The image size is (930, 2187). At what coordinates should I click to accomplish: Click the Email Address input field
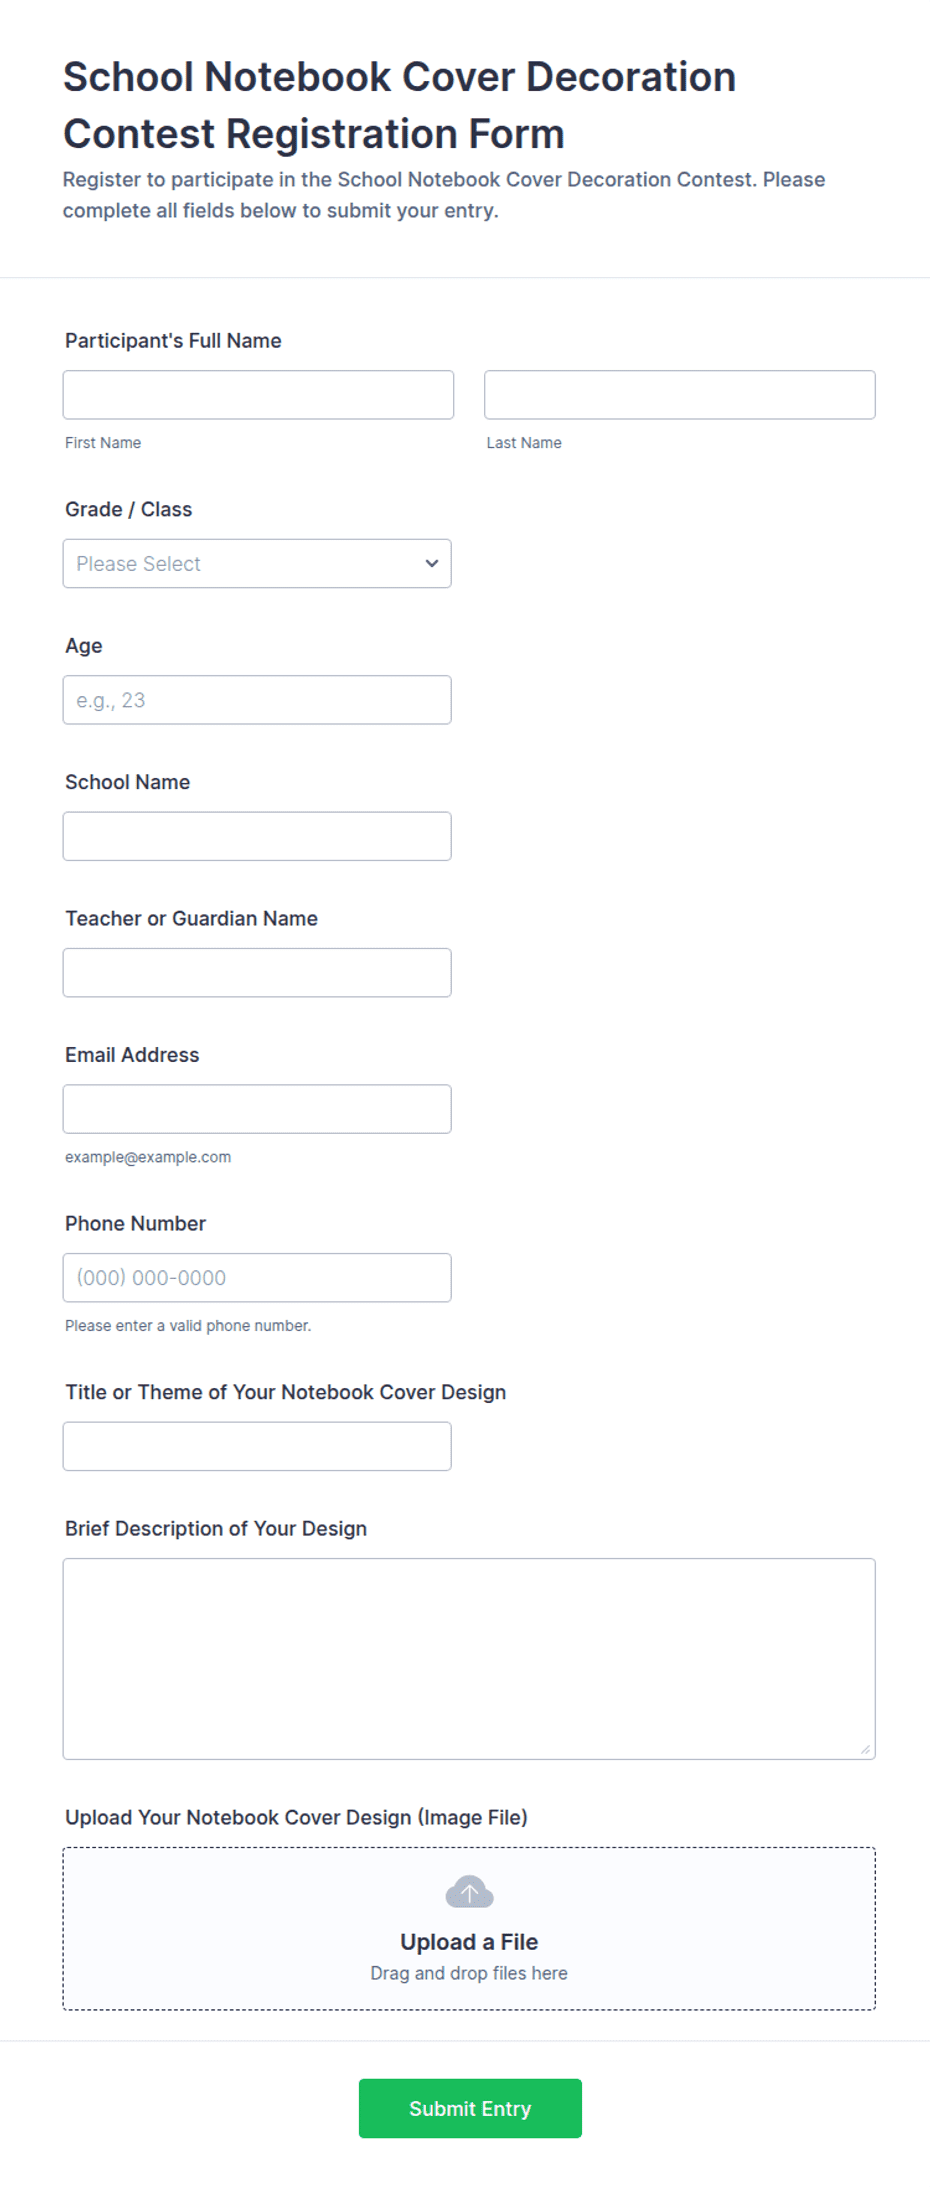pyautogui.click(x=257, y=1109)
